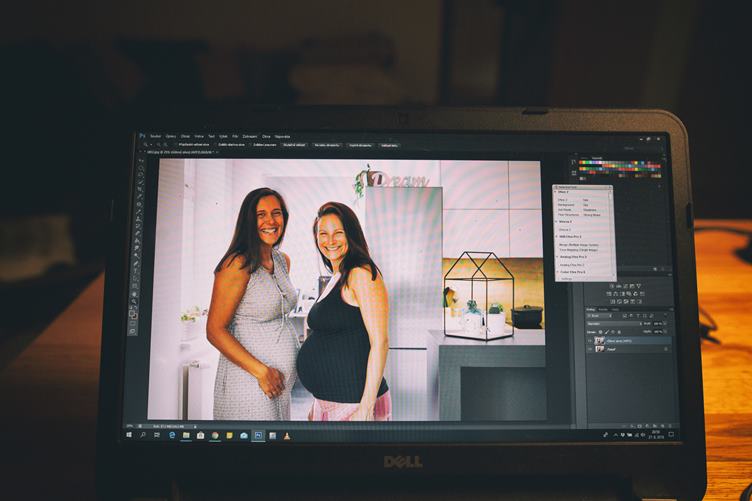Click the Pozadí layer thumbnail

[x=599, y=350]
